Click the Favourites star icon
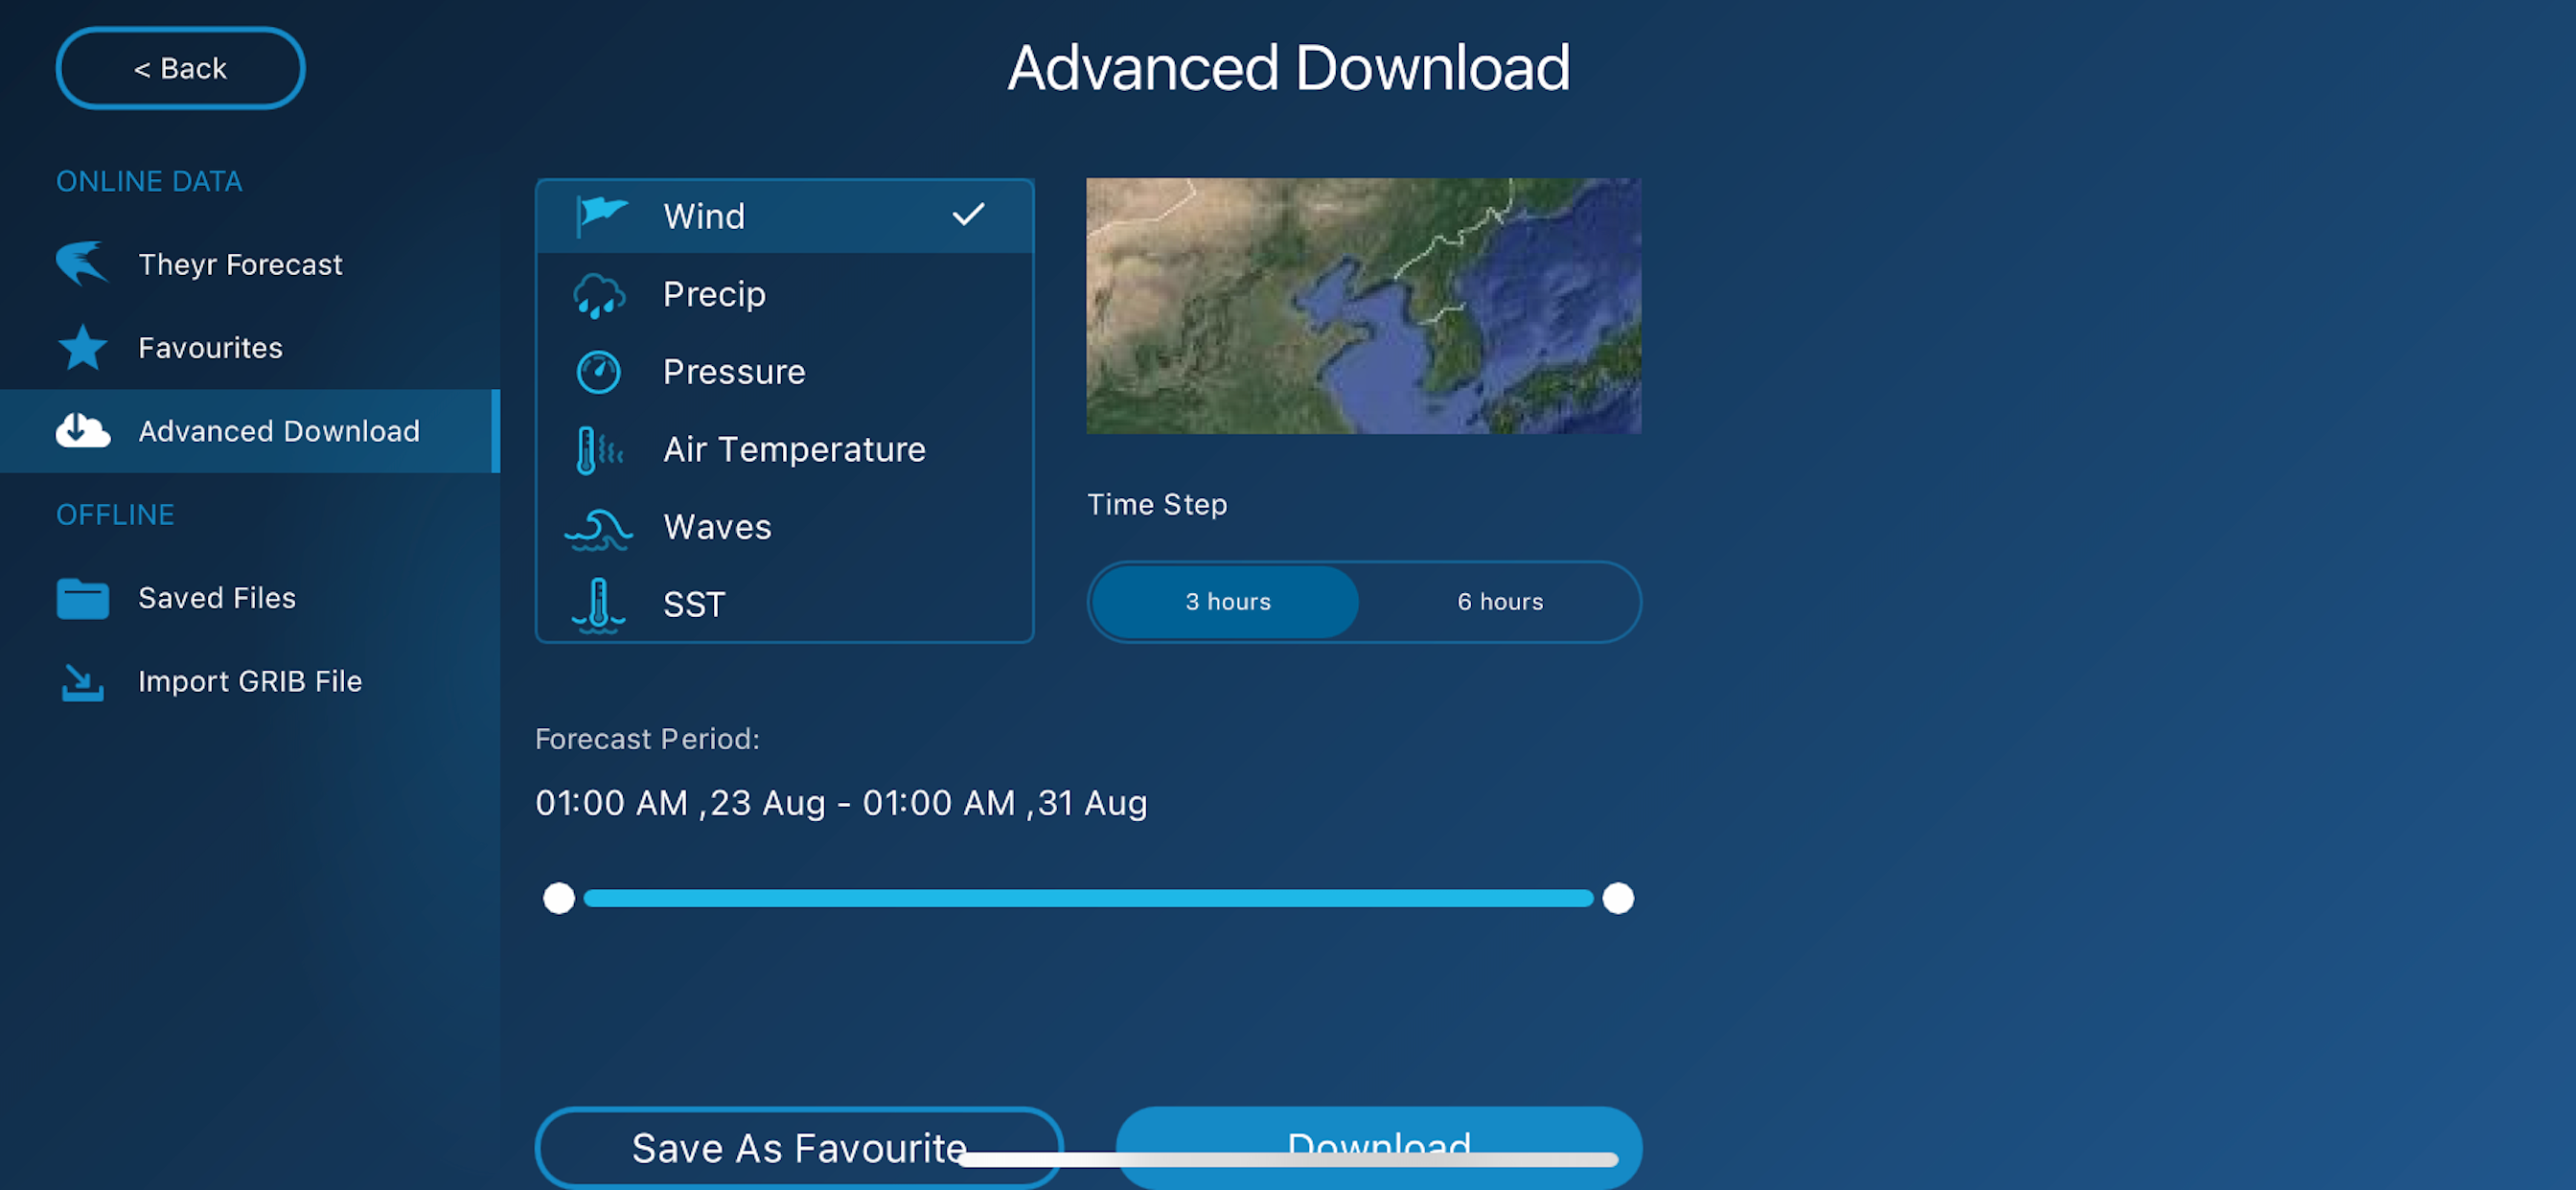Image resolution: width=2576 pixels, height=1190 pixels. point(82,348)
